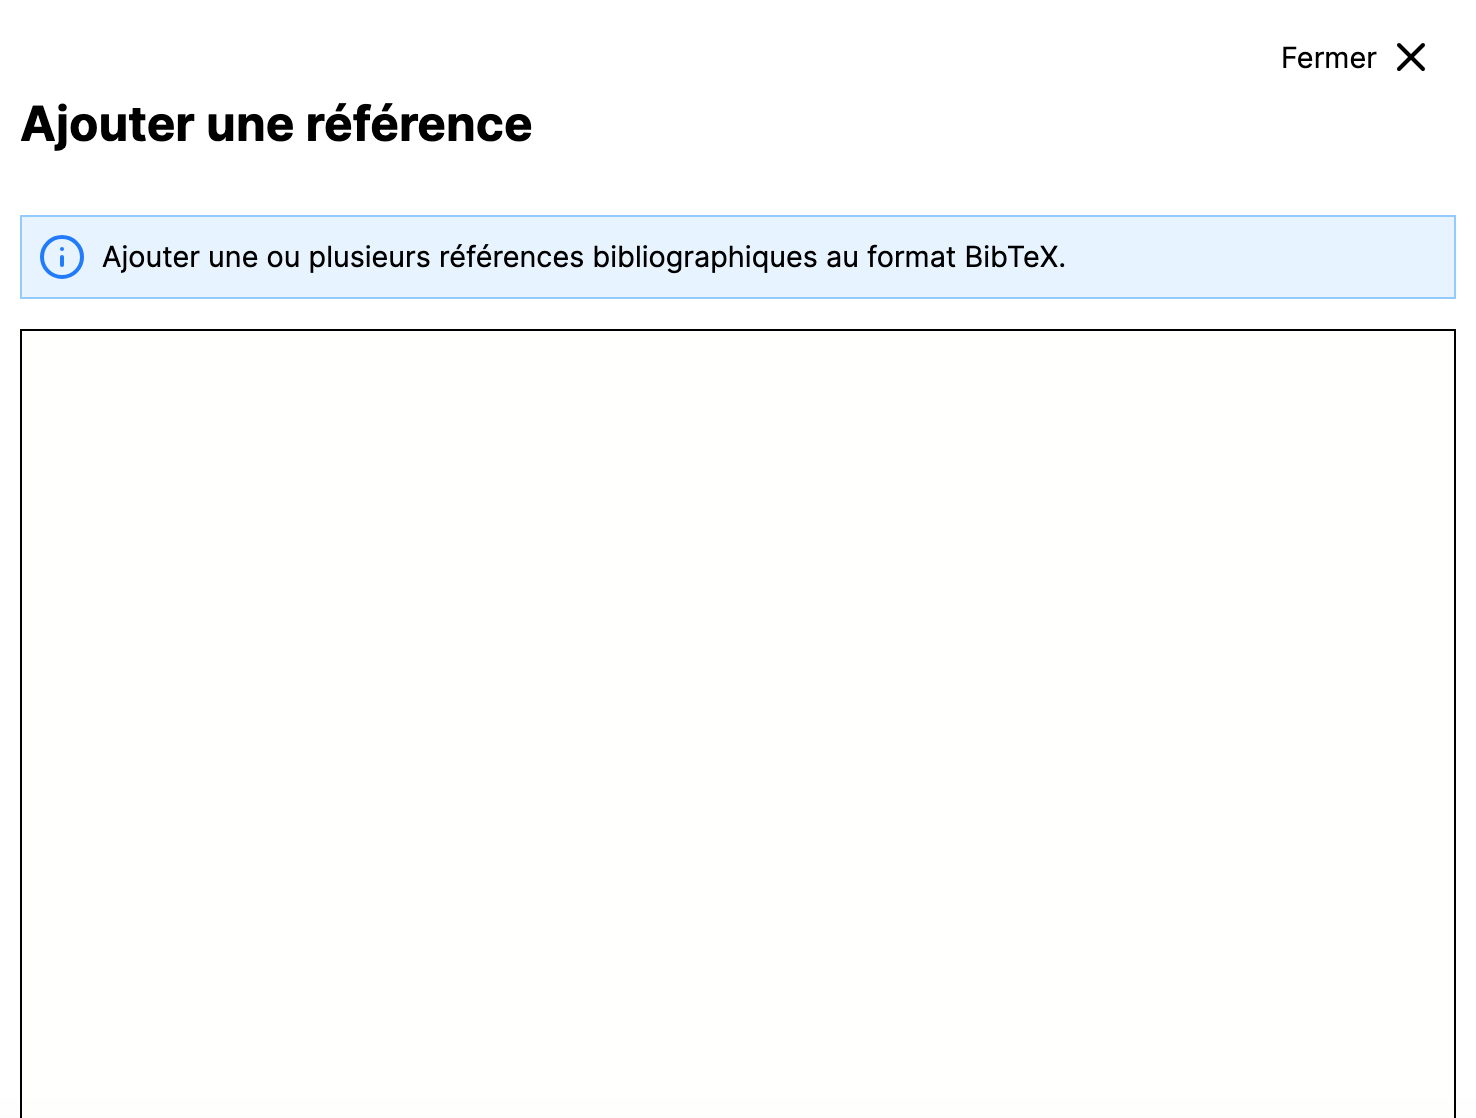Viewport: 1476px width, 1118px height.
Task: Click the blue BibTeX information banner
Action: tap(735, 257)
